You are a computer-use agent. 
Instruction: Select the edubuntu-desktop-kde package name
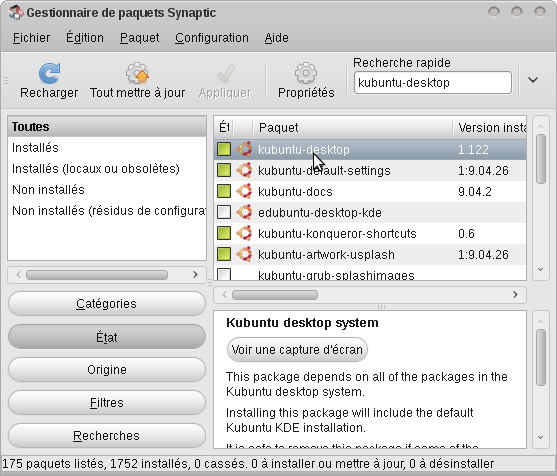click(x=320, y=213)
